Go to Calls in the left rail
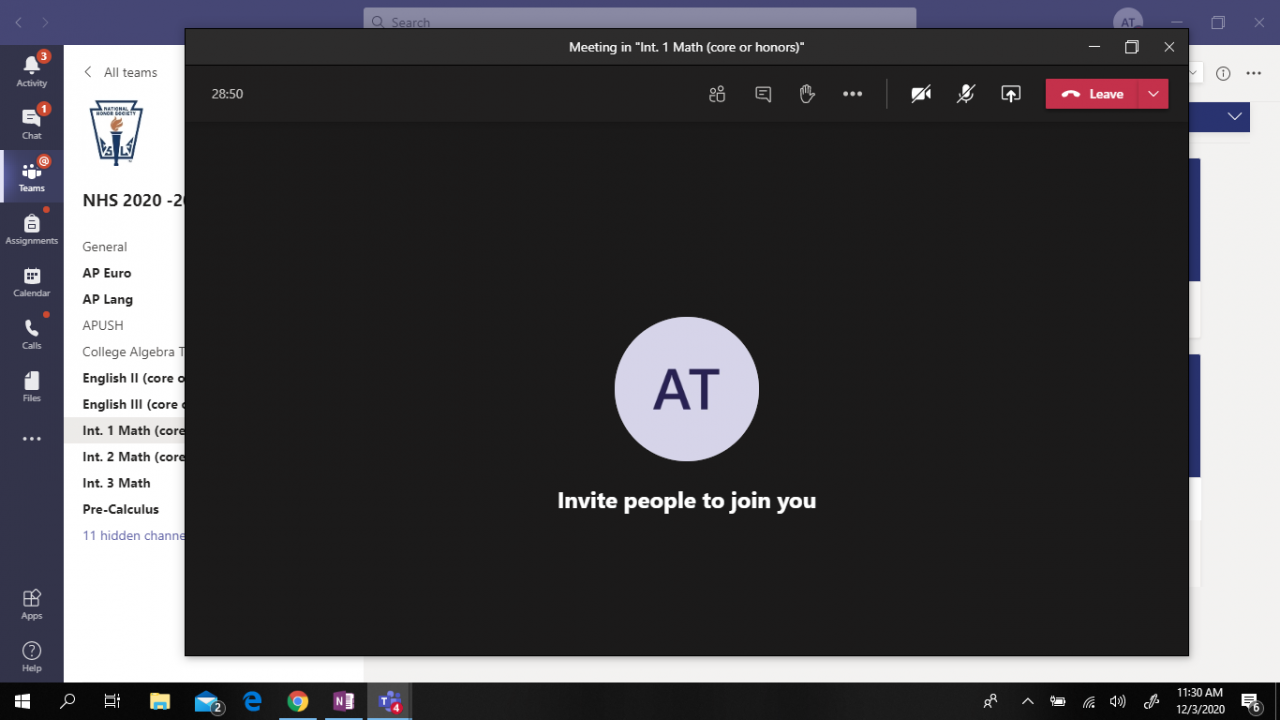 [x=32, y=334]
